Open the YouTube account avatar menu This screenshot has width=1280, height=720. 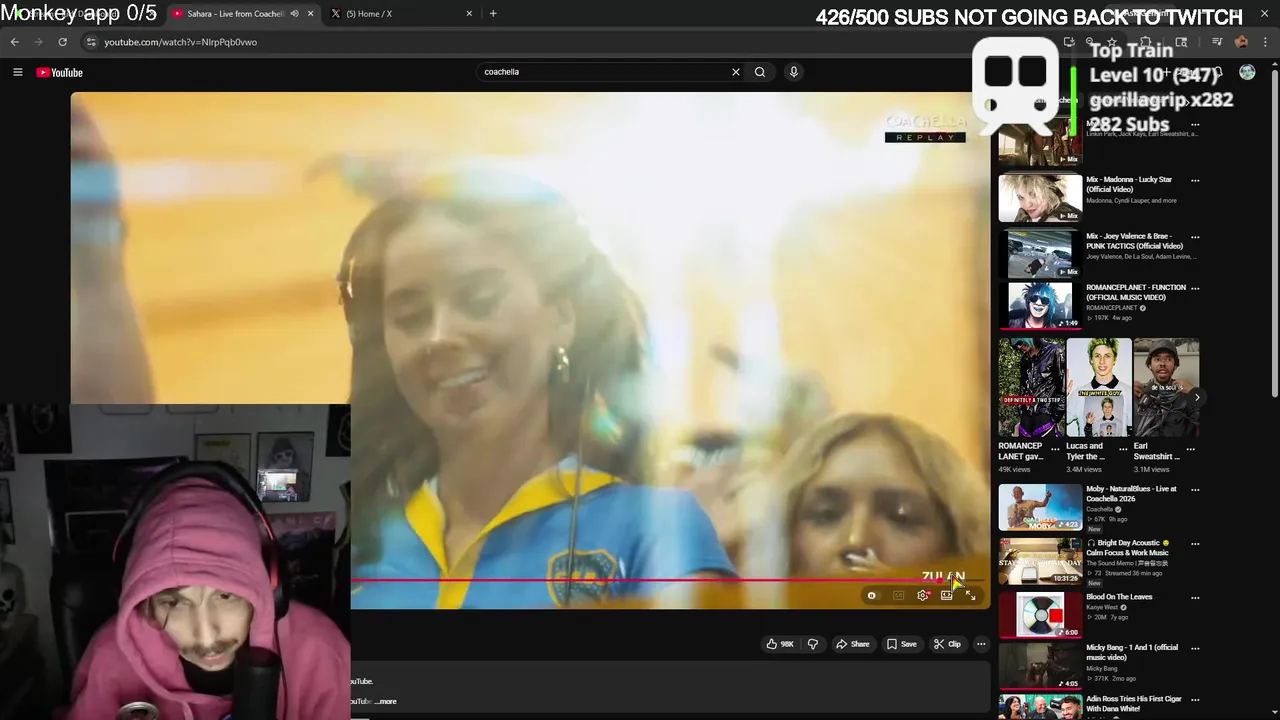1247,72
